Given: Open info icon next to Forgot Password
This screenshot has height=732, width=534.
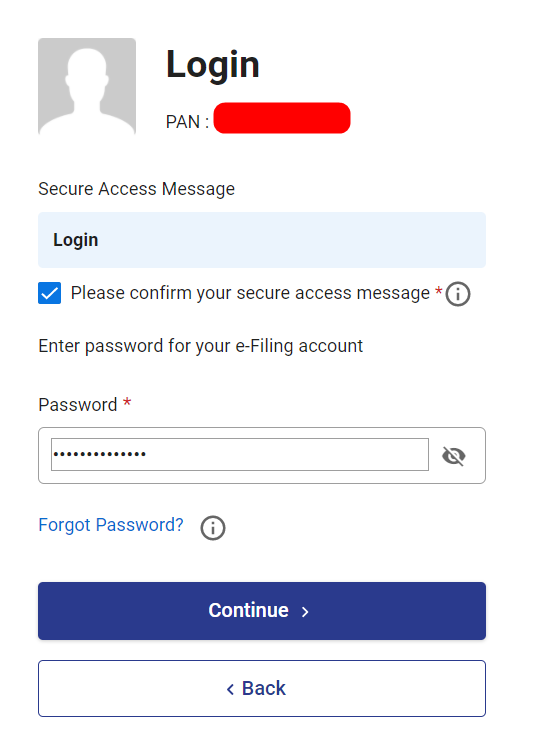Looking at the screenshot, I should point(213,528).
